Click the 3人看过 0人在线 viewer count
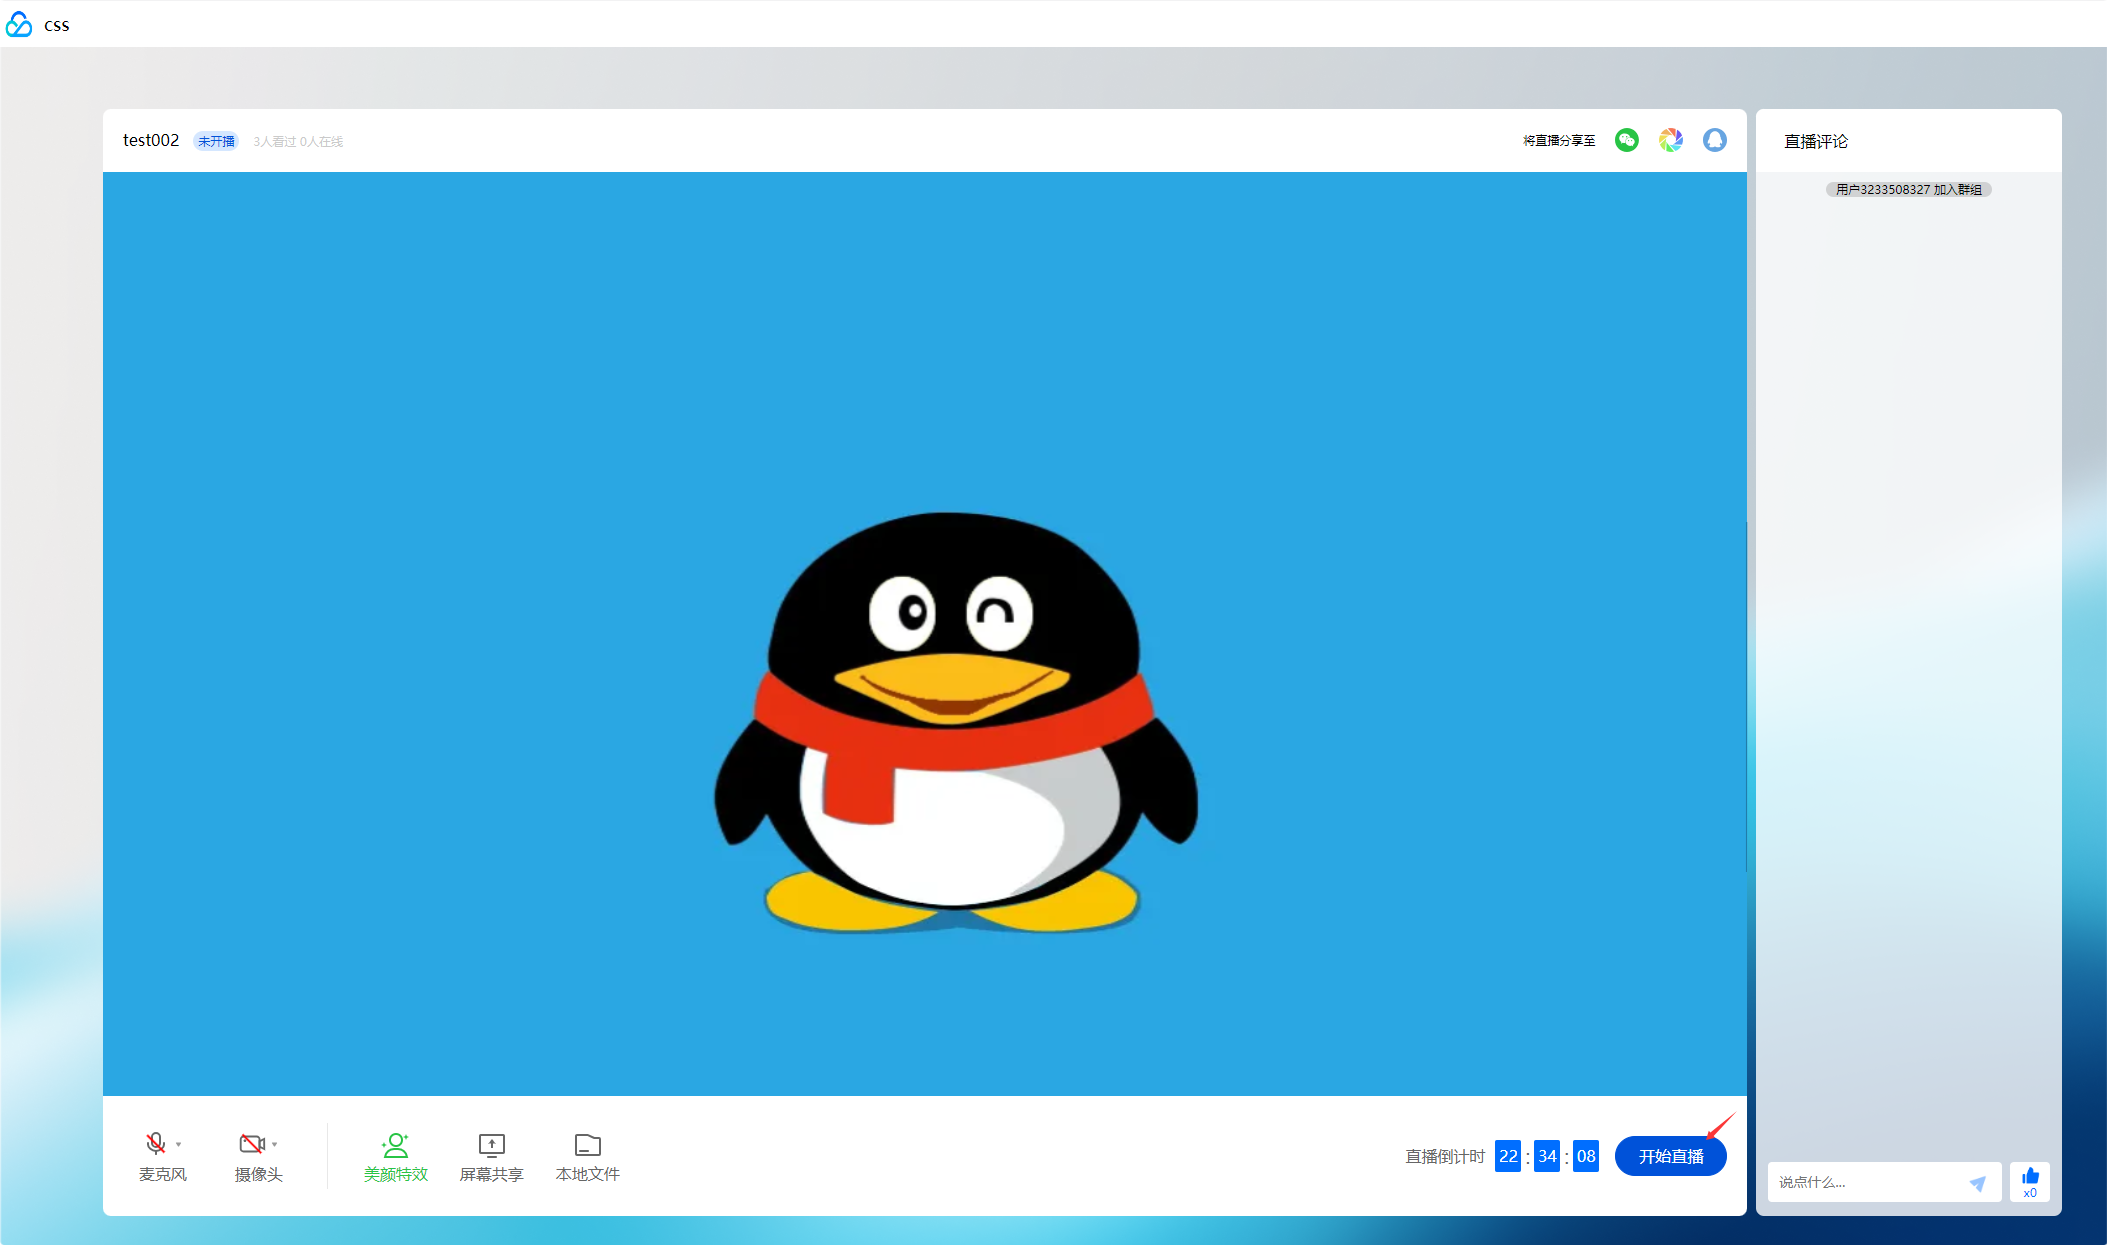The height and width of the screenshot is (1245, 2107). click(298, 142)
